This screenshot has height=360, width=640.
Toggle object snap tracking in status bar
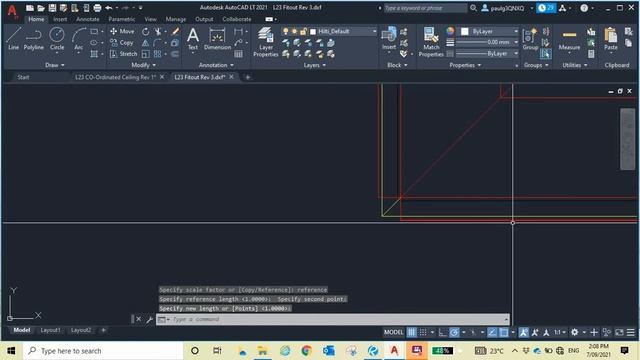tap(492, 332)
